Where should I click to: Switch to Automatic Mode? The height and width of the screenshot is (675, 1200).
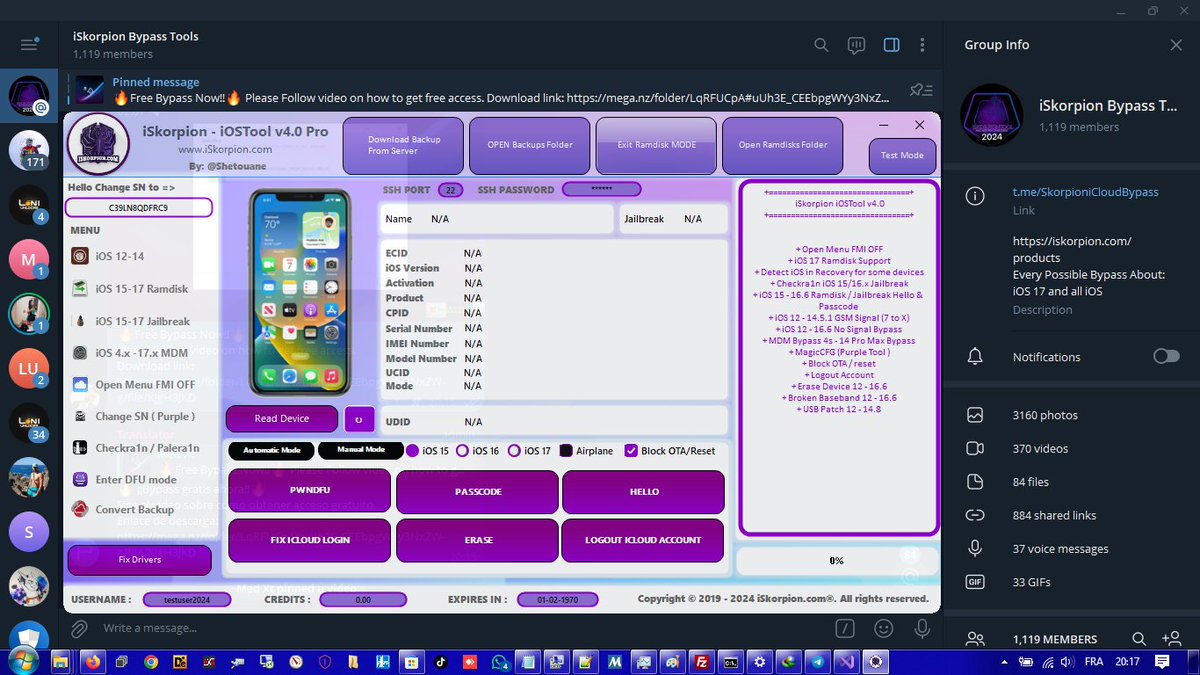[271, 451]
